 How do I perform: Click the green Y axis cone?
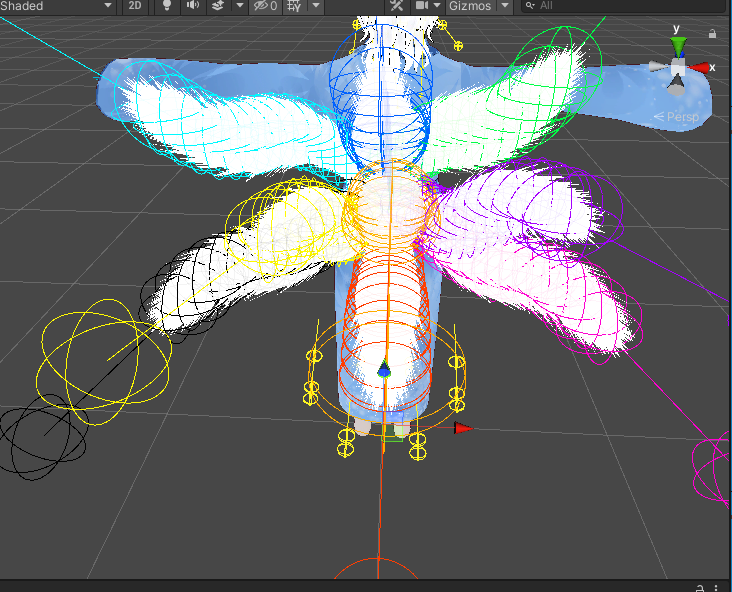pyautogui.click(x=678, y=46)
